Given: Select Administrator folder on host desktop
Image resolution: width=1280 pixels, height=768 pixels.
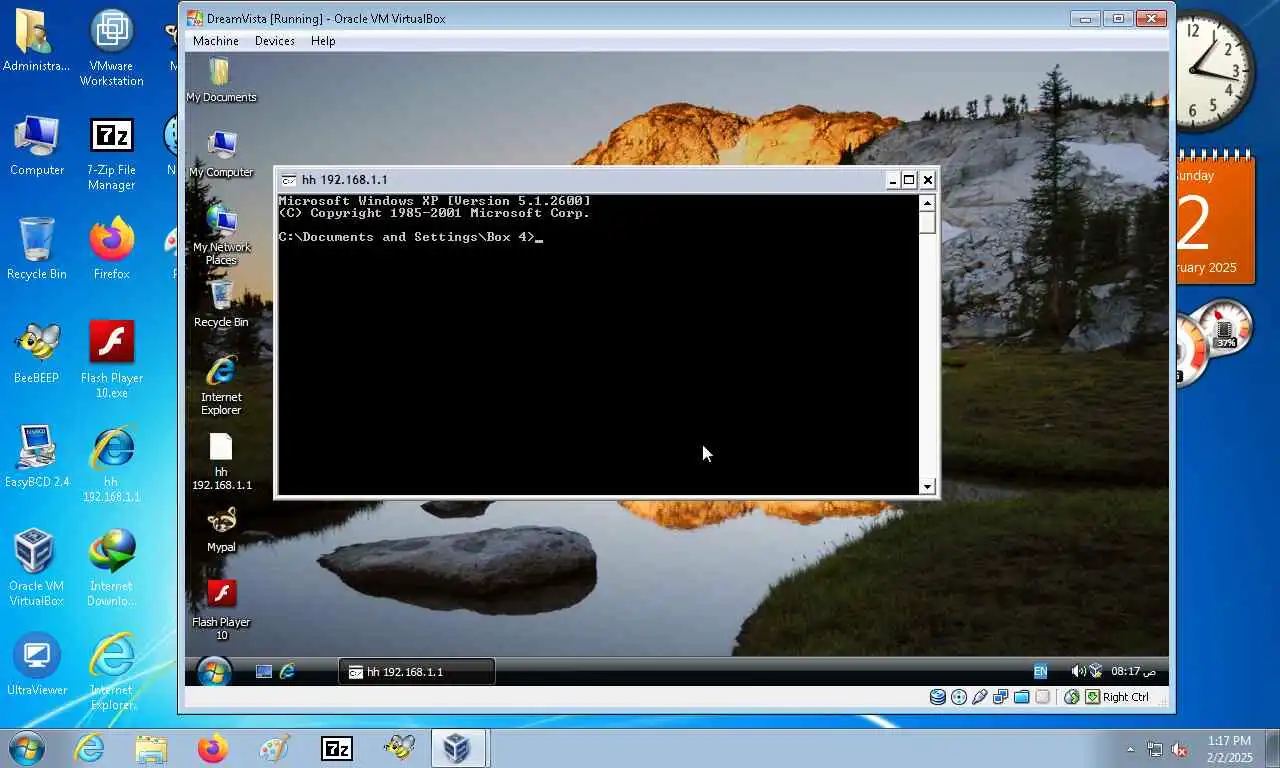Looking at the screenshot, I should 37,42.
